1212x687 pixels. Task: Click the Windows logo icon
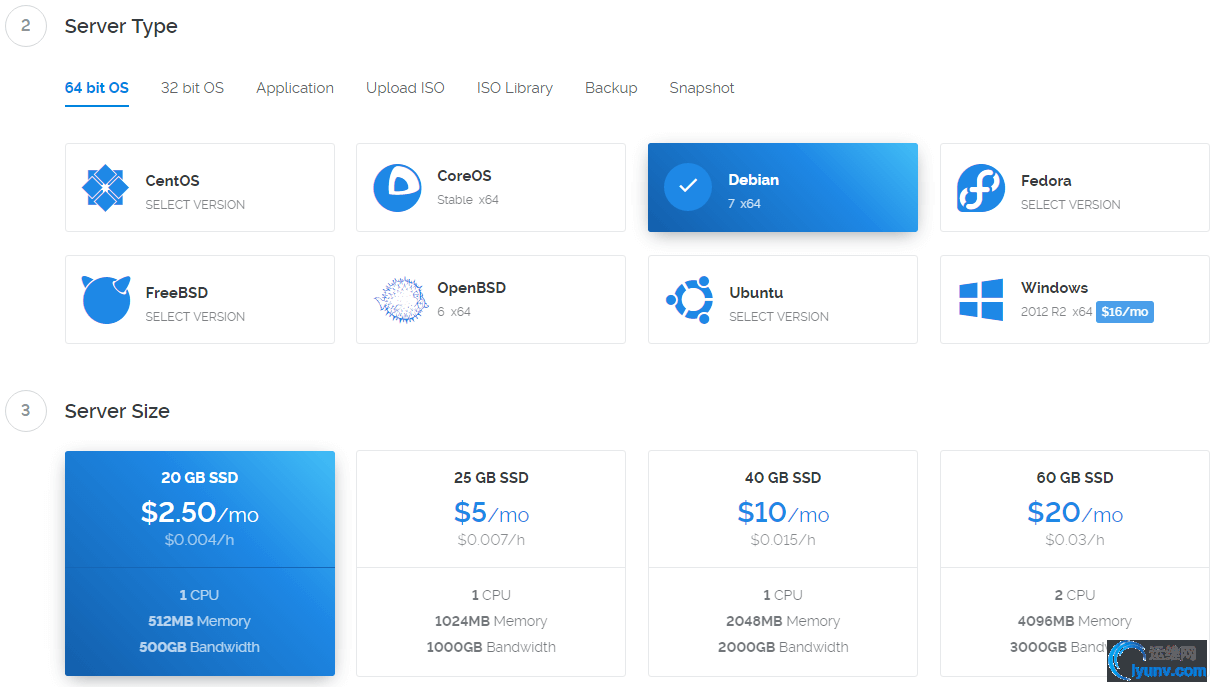[981, 300]
